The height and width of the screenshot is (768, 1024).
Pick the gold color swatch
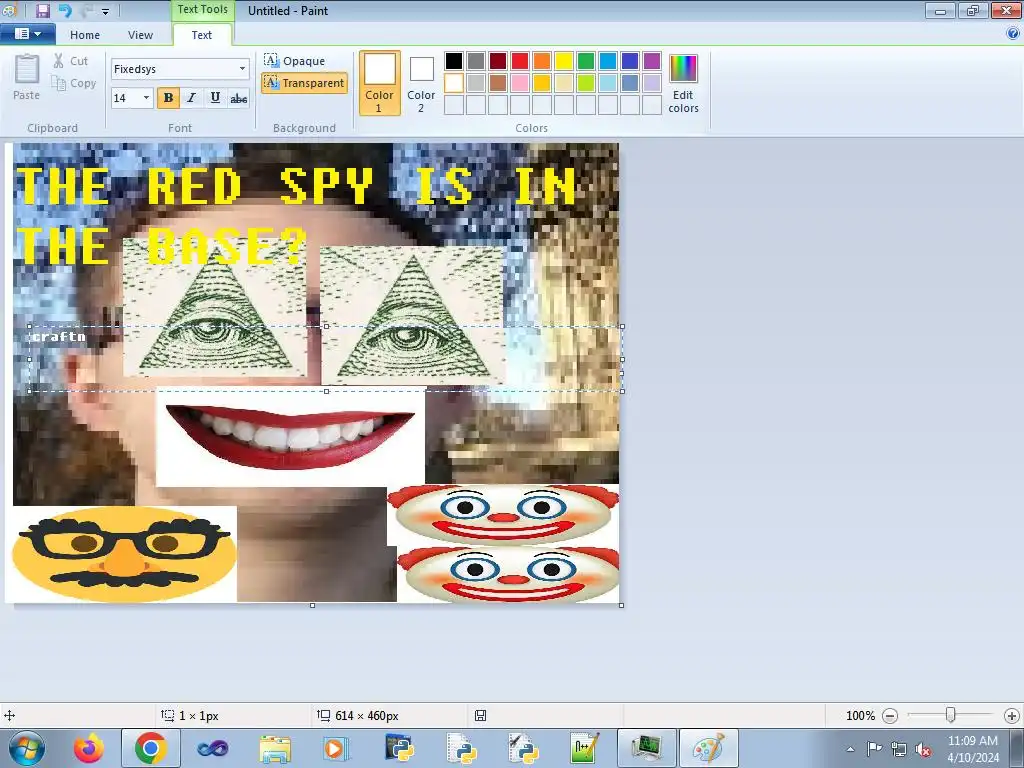tap(541, 83)
